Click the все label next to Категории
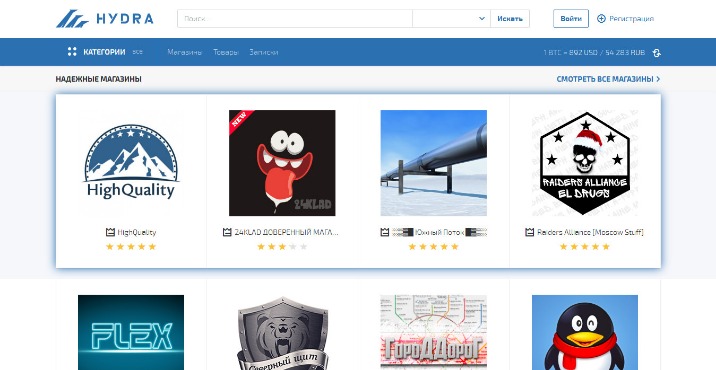Screen dimensions: 716x370 [x=137, y=52]
